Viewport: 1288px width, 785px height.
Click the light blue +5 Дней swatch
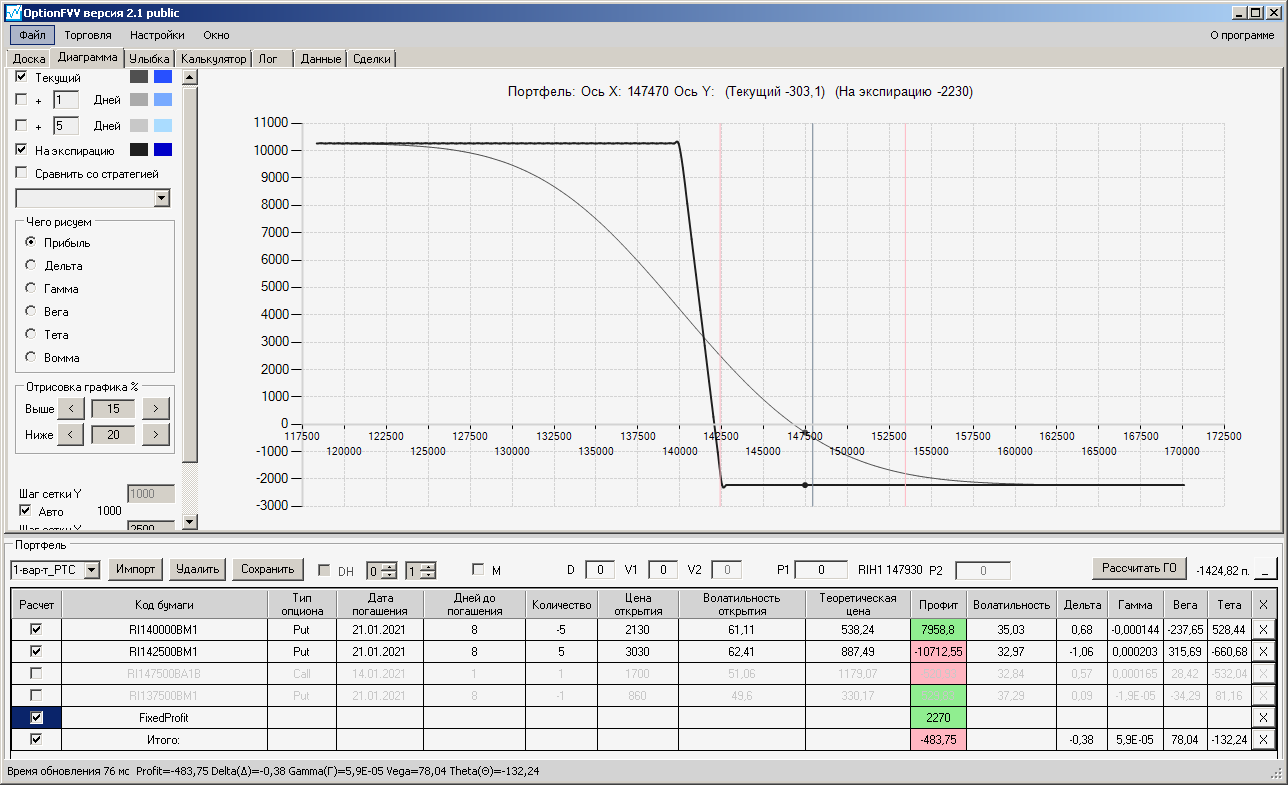tap(163, 126)
